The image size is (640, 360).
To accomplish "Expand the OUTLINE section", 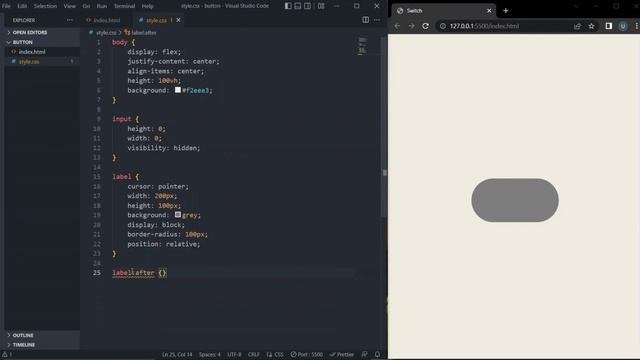I will coord(42,335).
